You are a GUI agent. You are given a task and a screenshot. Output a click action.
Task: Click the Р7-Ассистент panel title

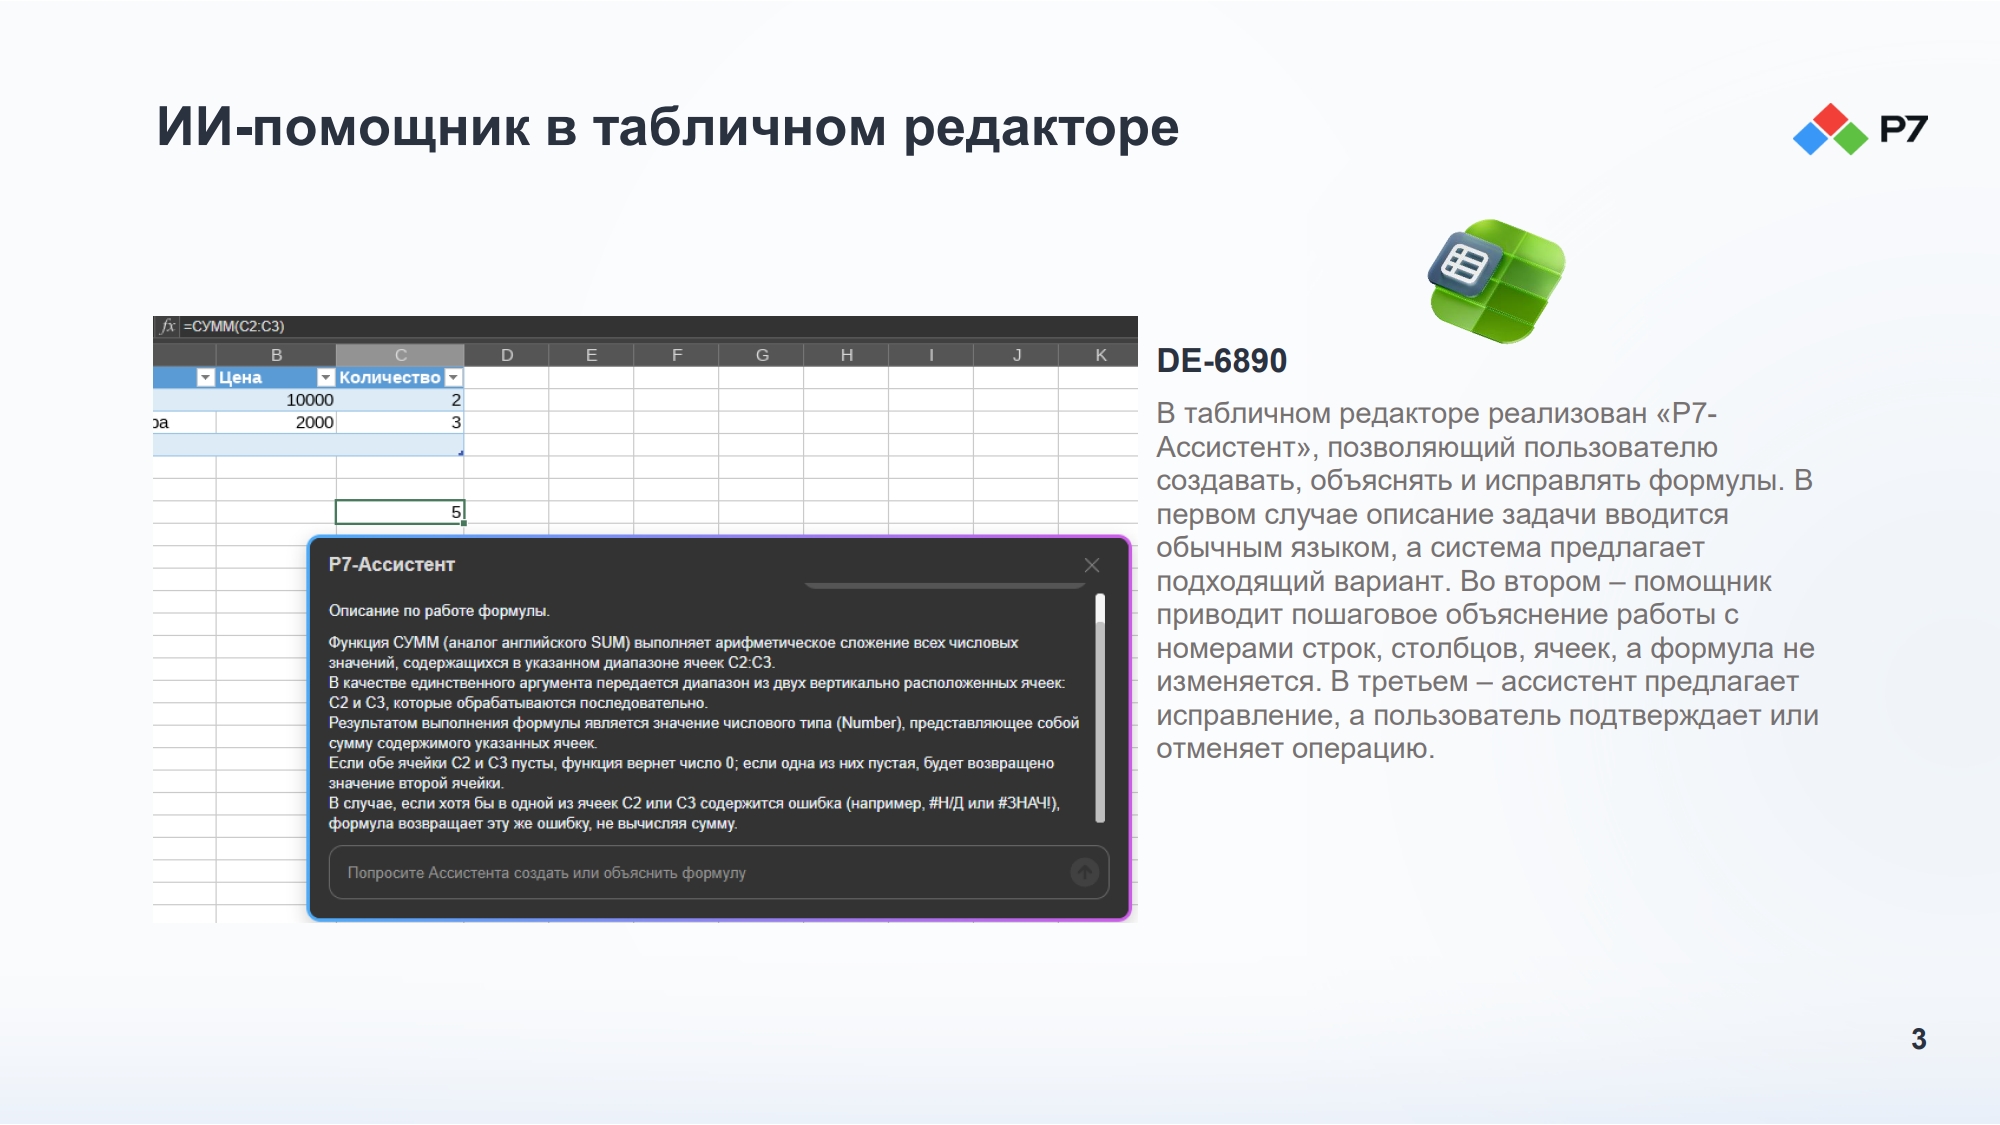391,565
